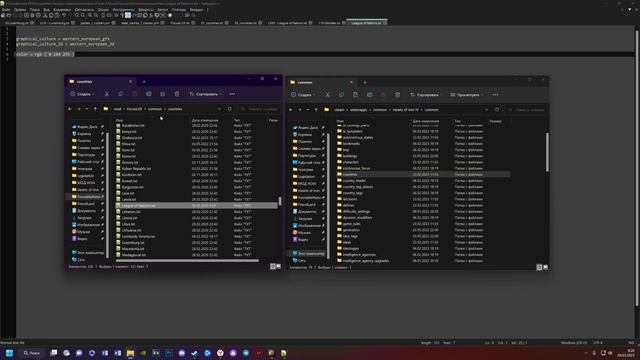Click the Delete trash icon in countries window
640x360 pixels.
[x=177, y=94]
